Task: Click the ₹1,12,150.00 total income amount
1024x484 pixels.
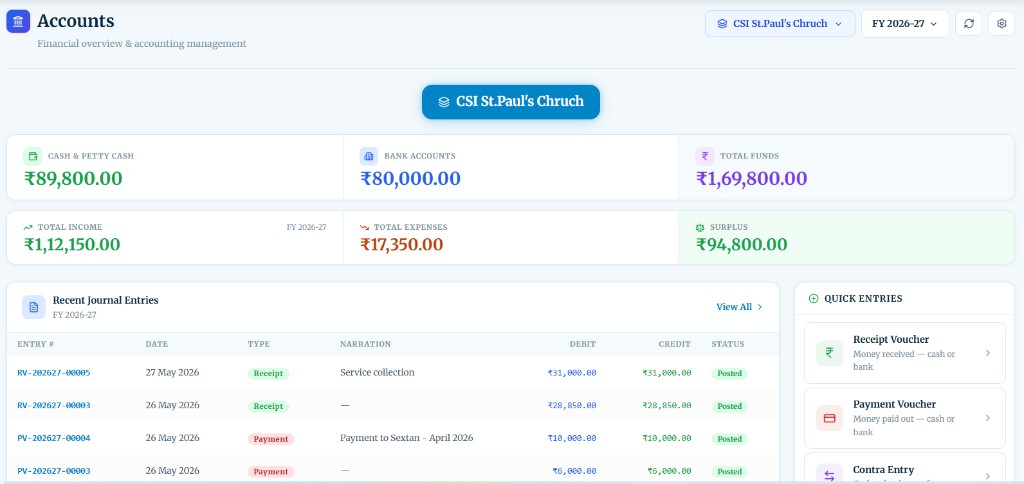Action: 72,245
